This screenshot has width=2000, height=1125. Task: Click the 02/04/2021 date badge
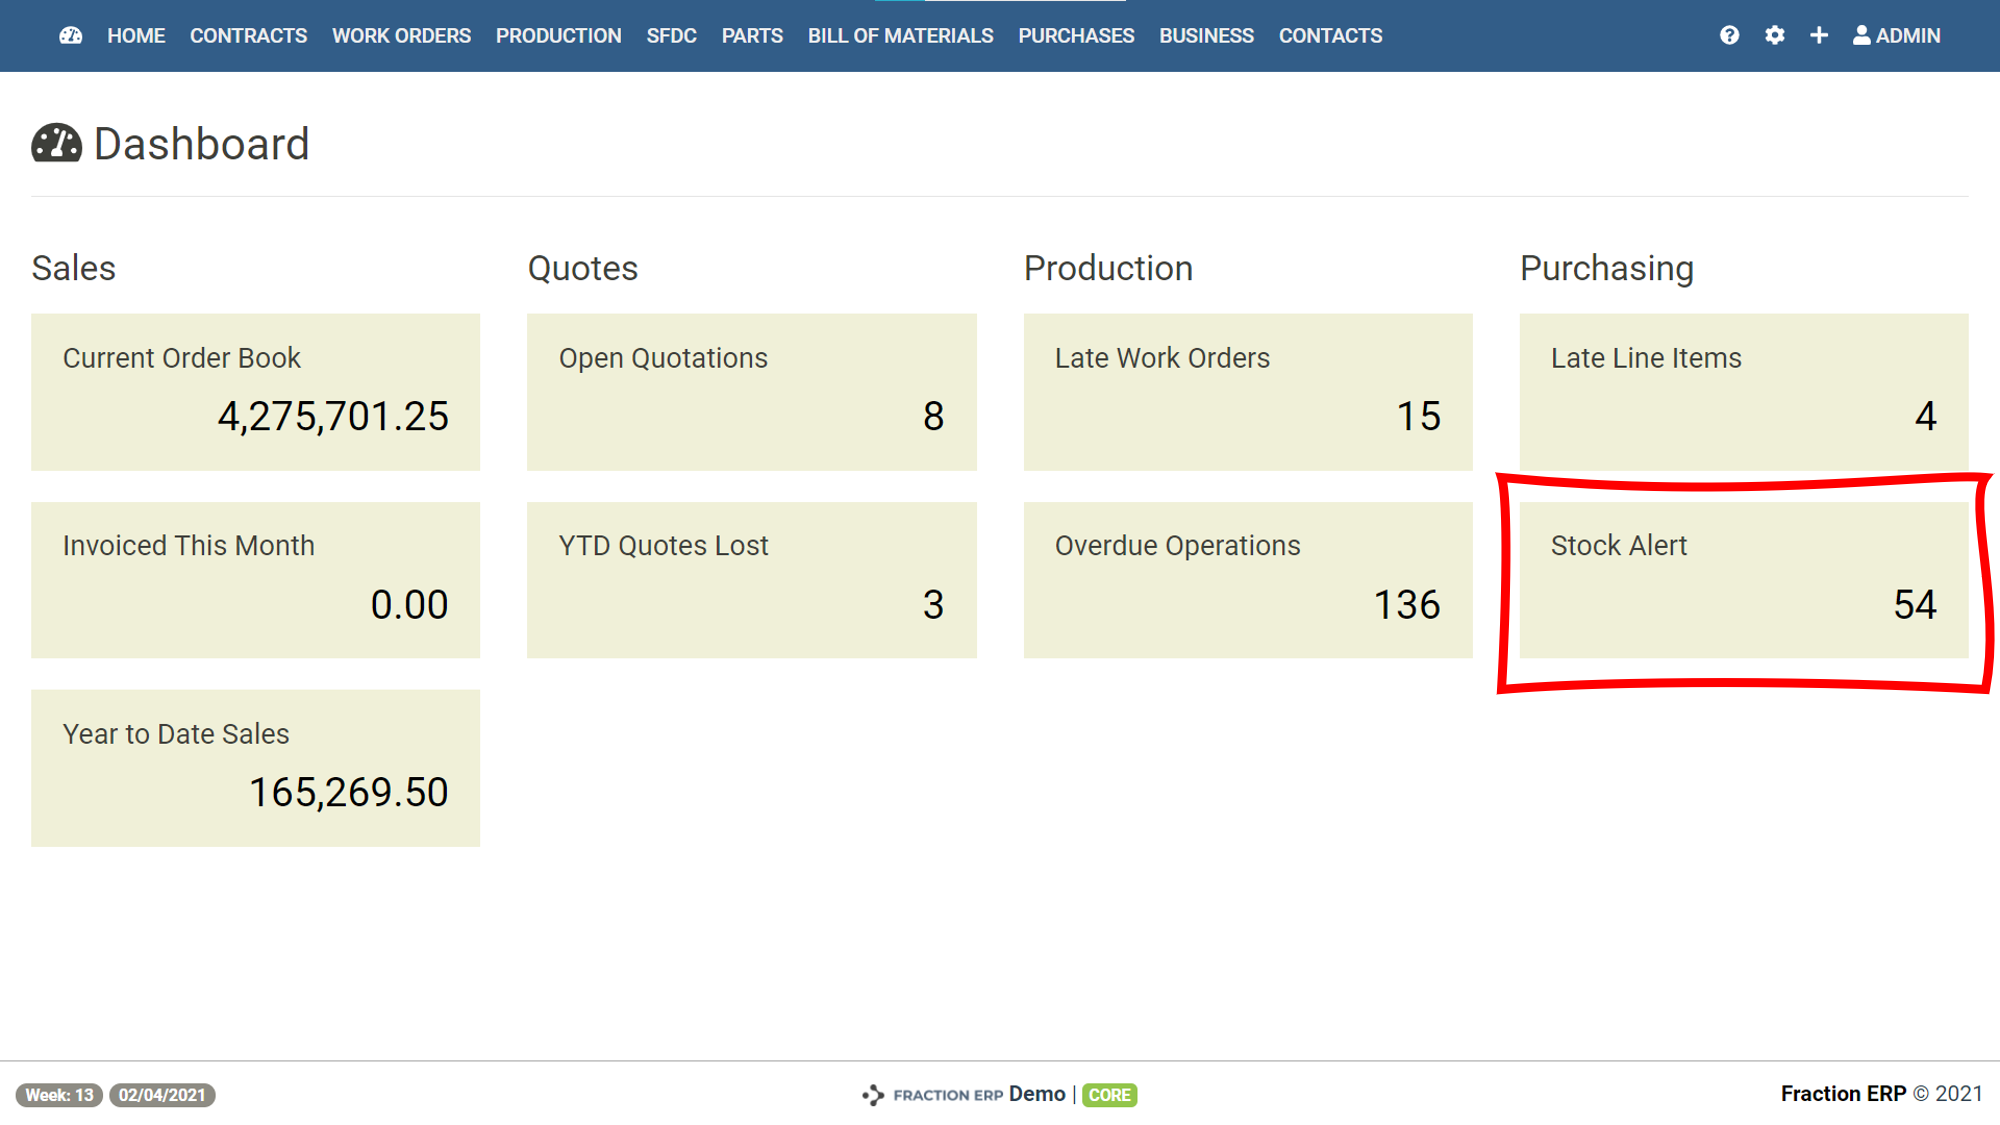click(162, 1095)
